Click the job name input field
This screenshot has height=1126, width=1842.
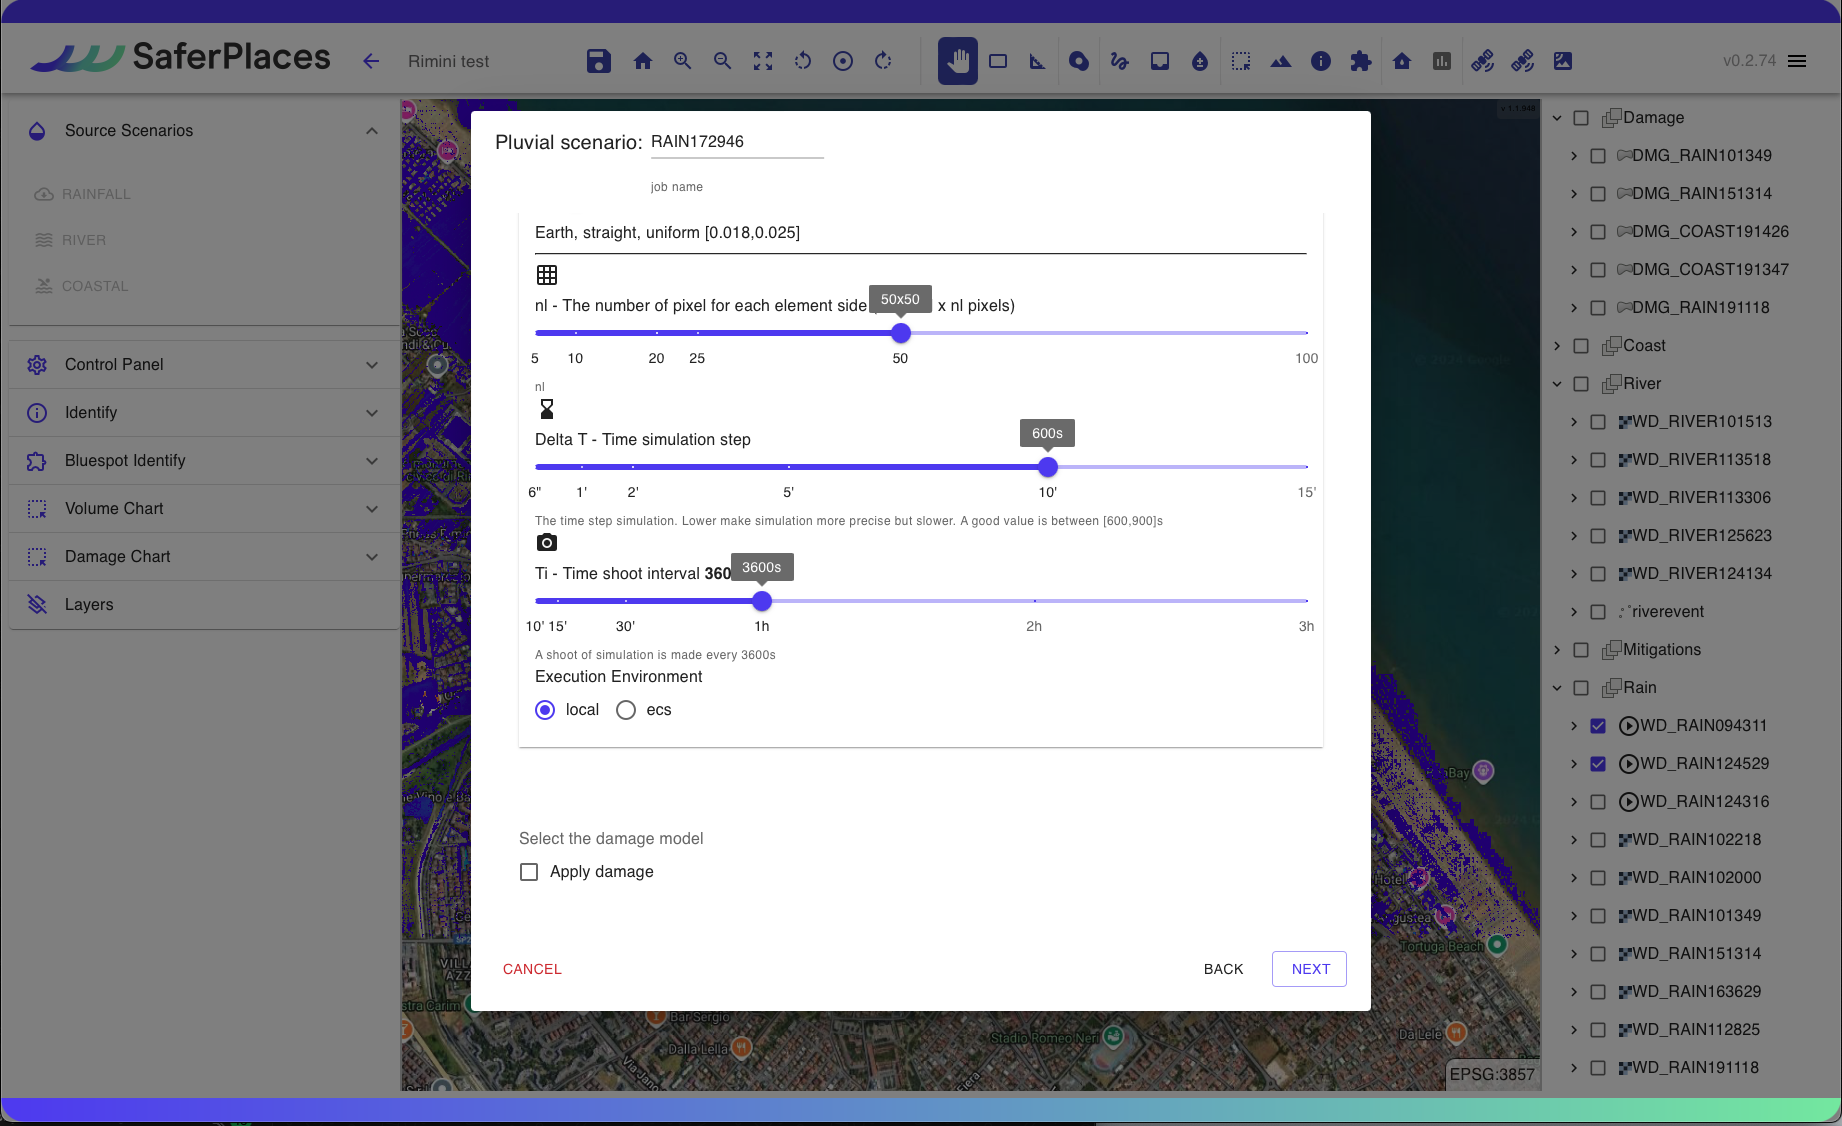pyautogui.click(x=736, y=142)
